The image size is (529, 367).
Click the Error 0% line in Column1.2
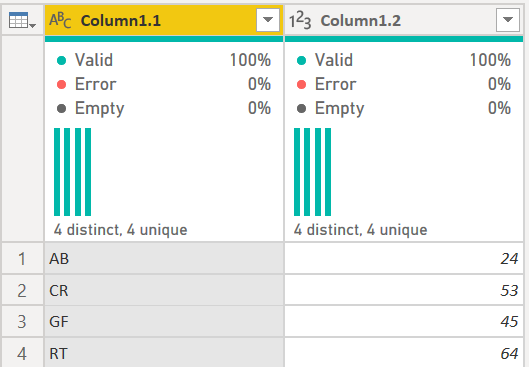(404, 84)
